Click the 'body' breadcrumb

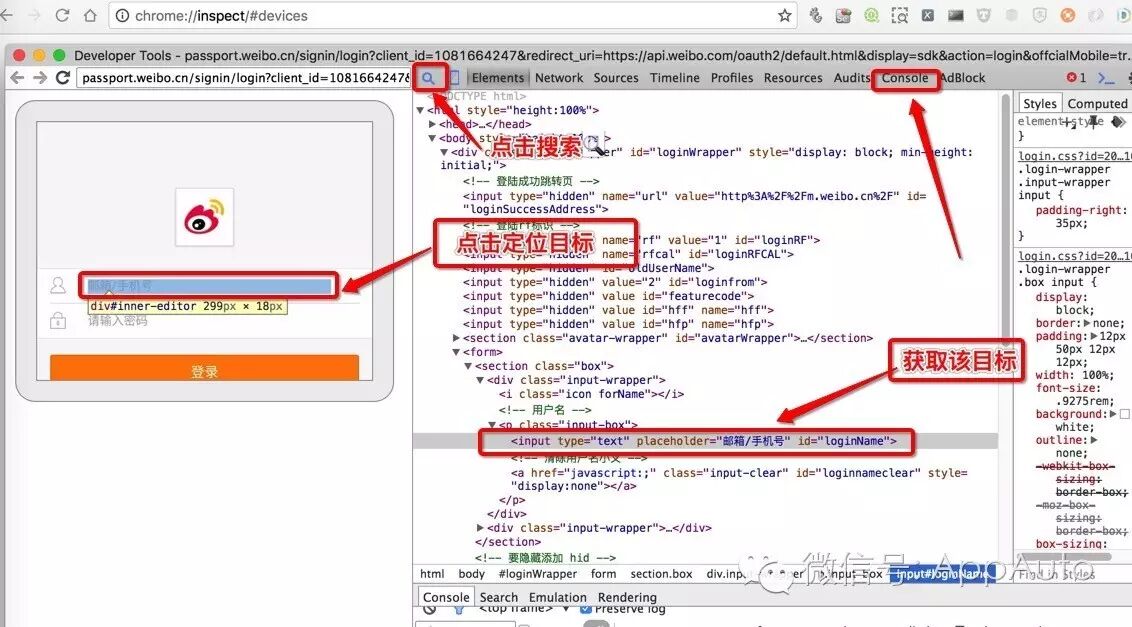471,574
